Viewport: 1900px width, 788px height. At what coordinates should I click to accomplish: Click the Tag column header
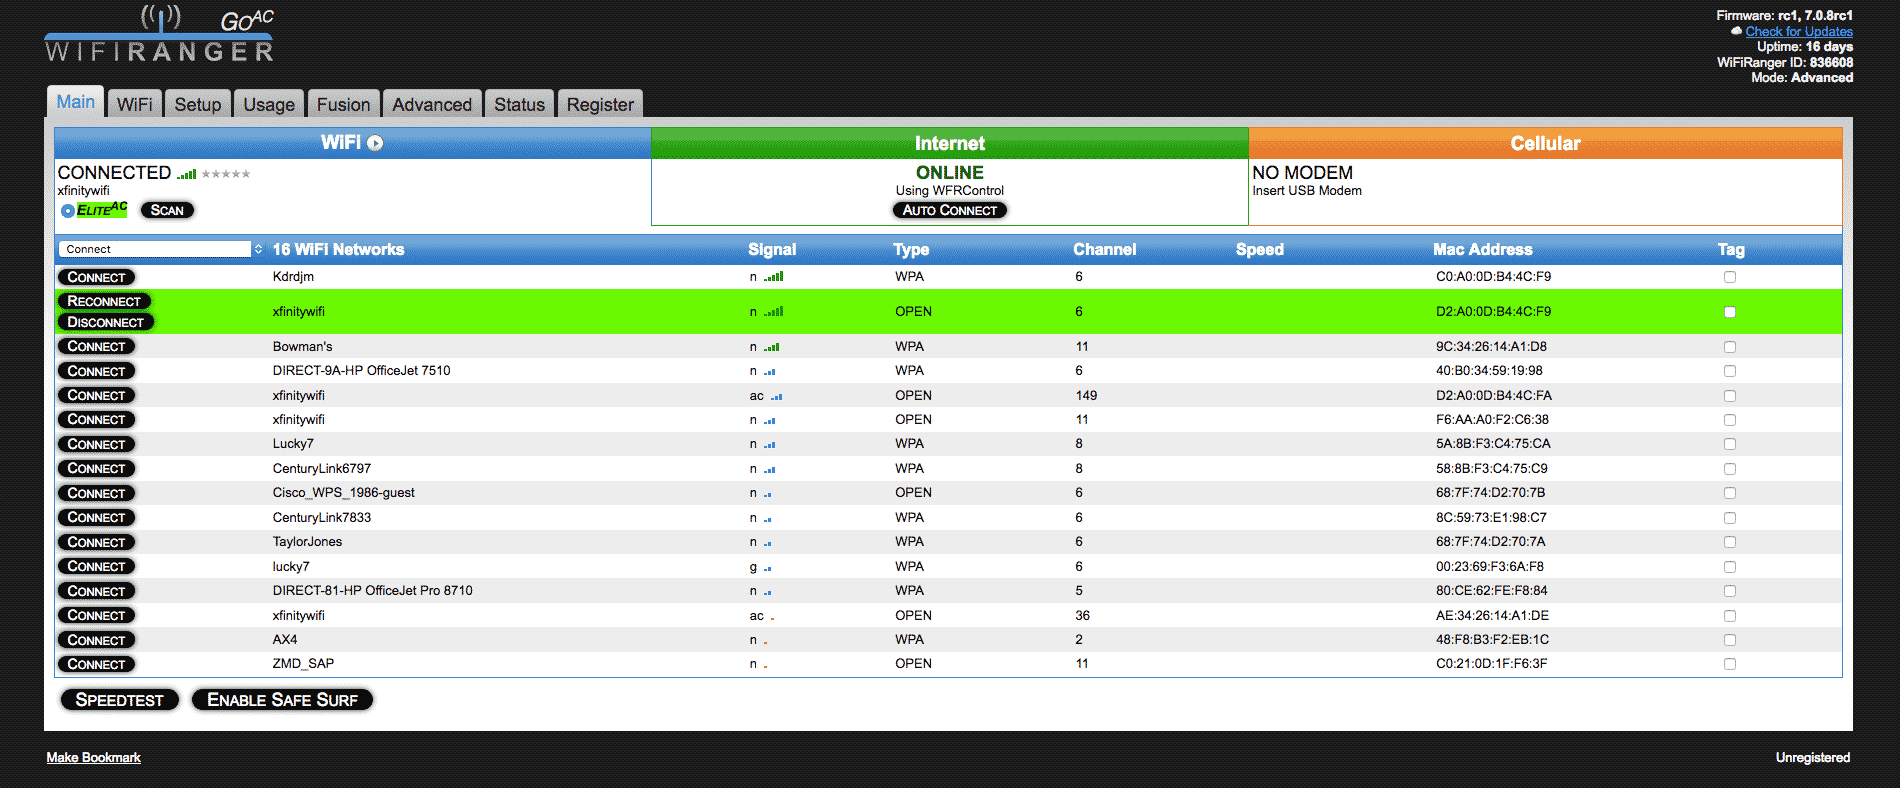pos(1731,250)
